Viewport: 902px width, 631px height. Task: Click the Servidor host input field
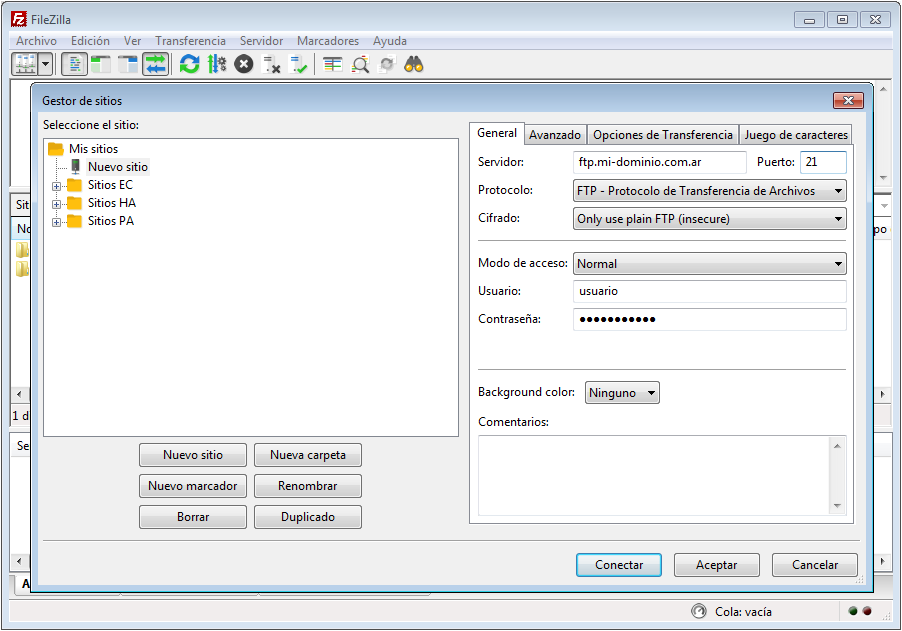pyautogui.click(x=660, y=162)
